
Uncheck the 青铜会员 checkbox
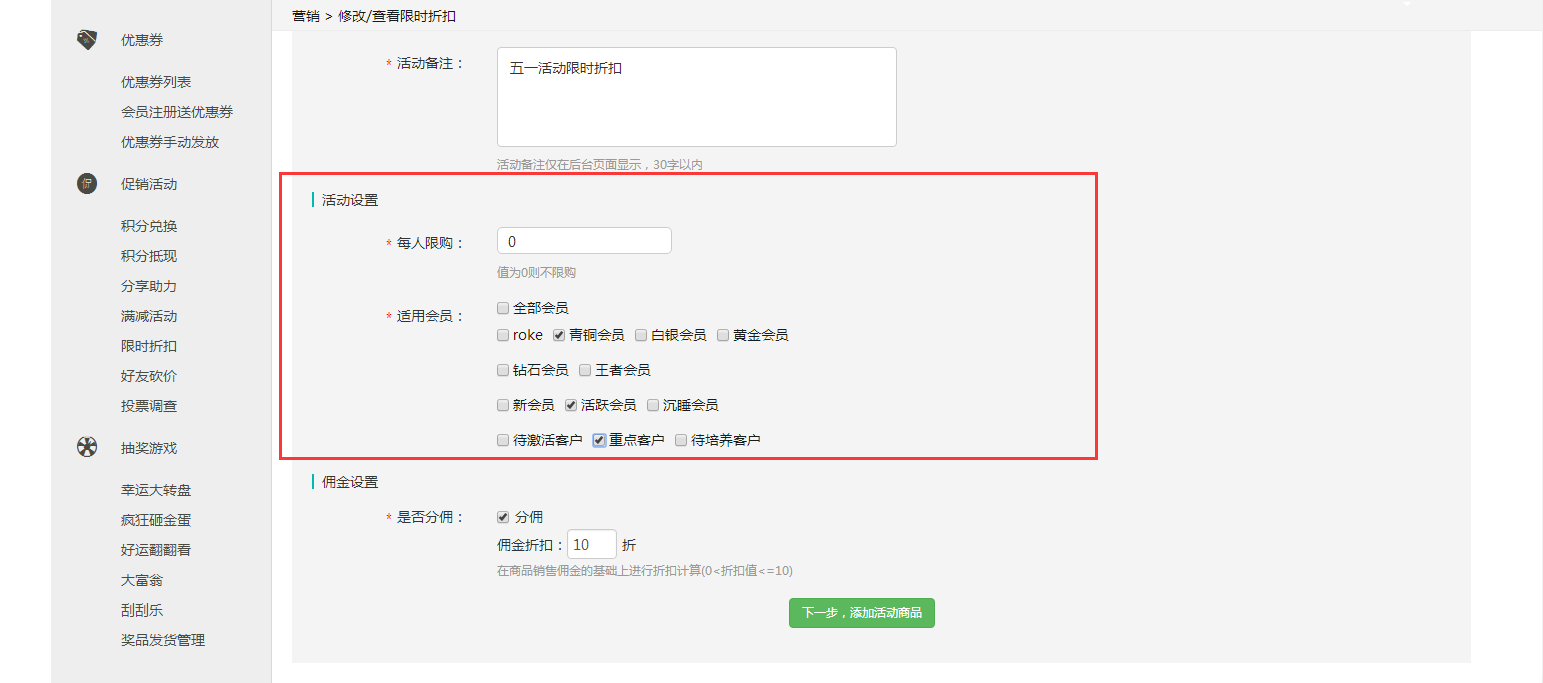559,335
